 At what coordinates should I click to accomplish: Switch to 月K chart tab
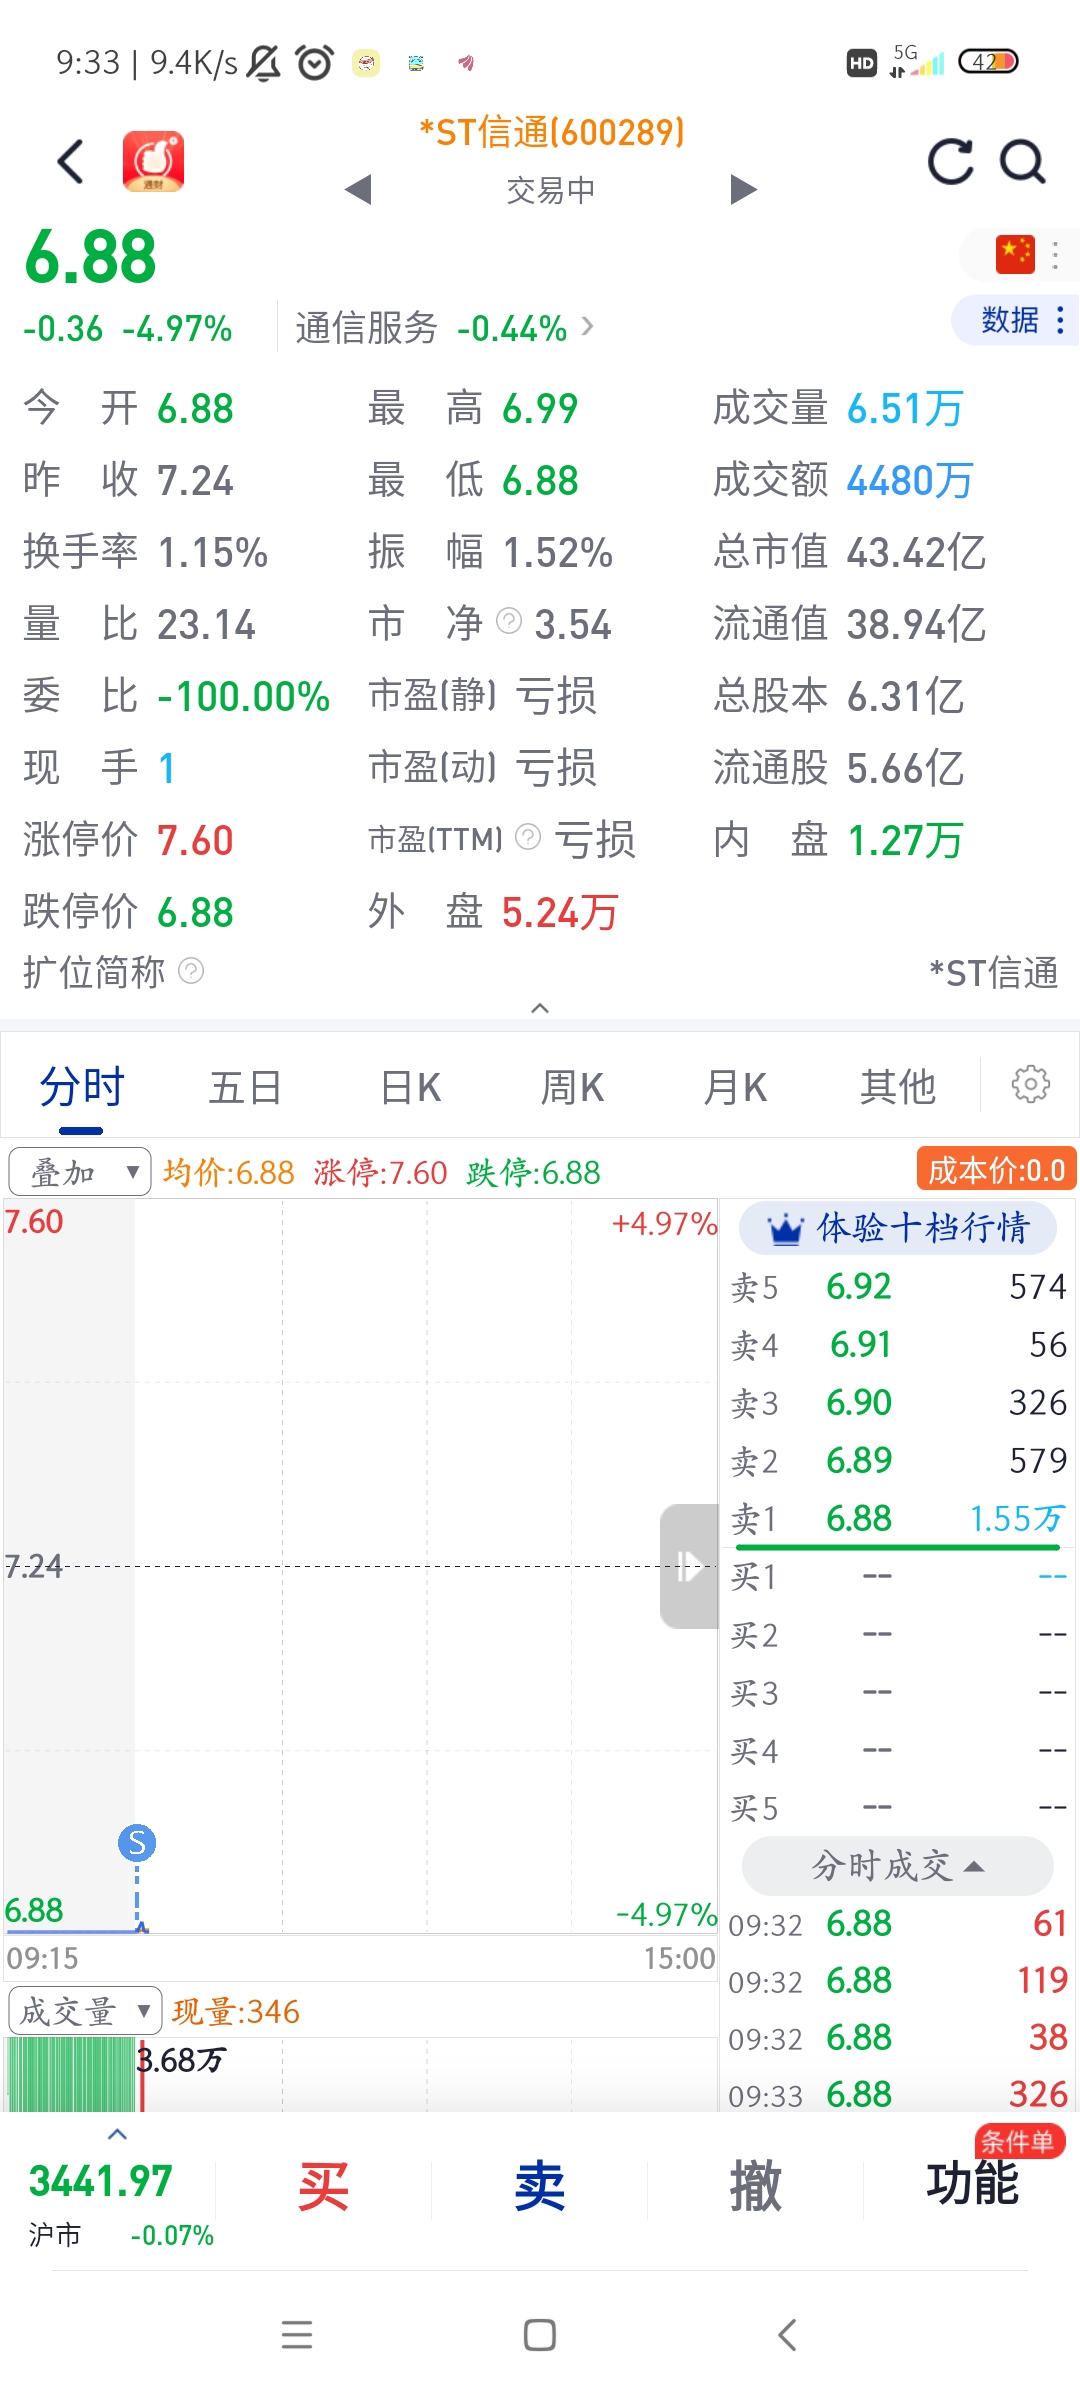pos(735,1087)
